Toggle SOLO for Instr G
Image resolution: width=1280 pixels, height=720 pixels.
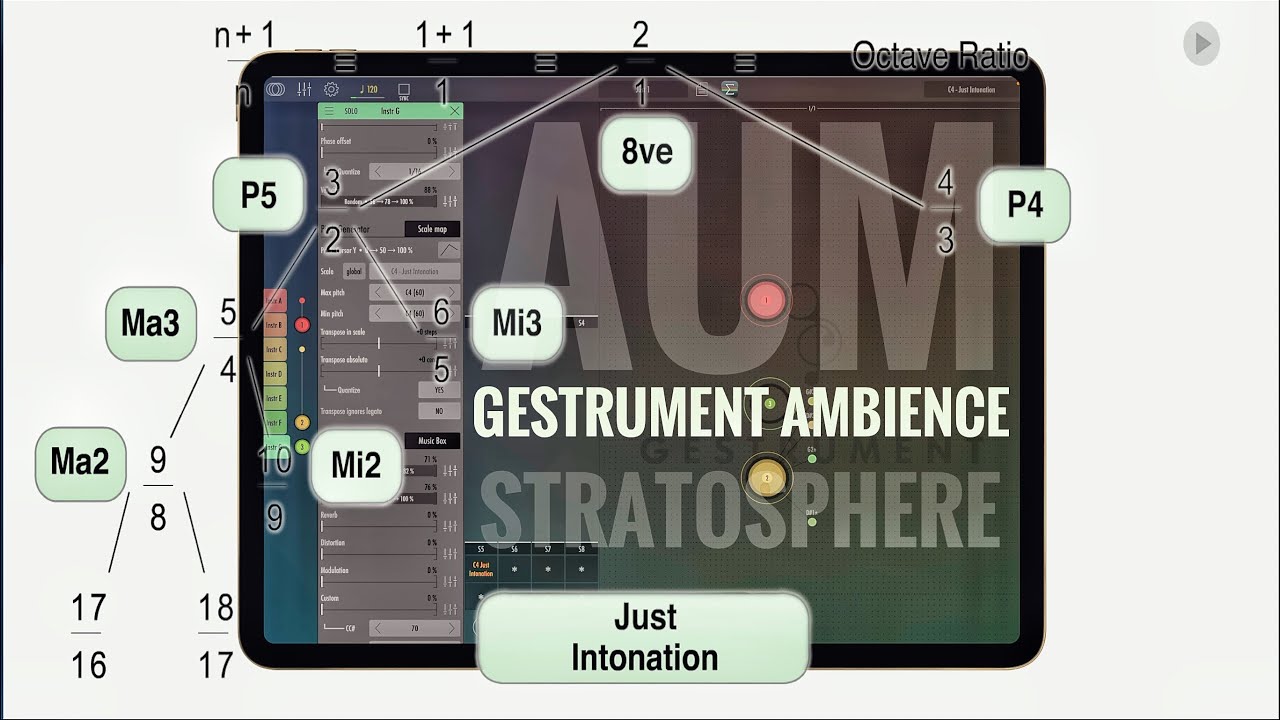click(x=351, y=111)
